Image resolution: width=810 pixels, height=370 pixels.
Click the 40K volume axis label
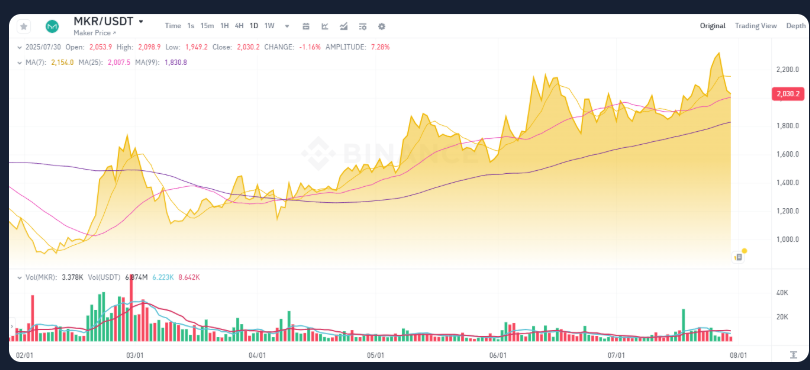coord(782,292)
